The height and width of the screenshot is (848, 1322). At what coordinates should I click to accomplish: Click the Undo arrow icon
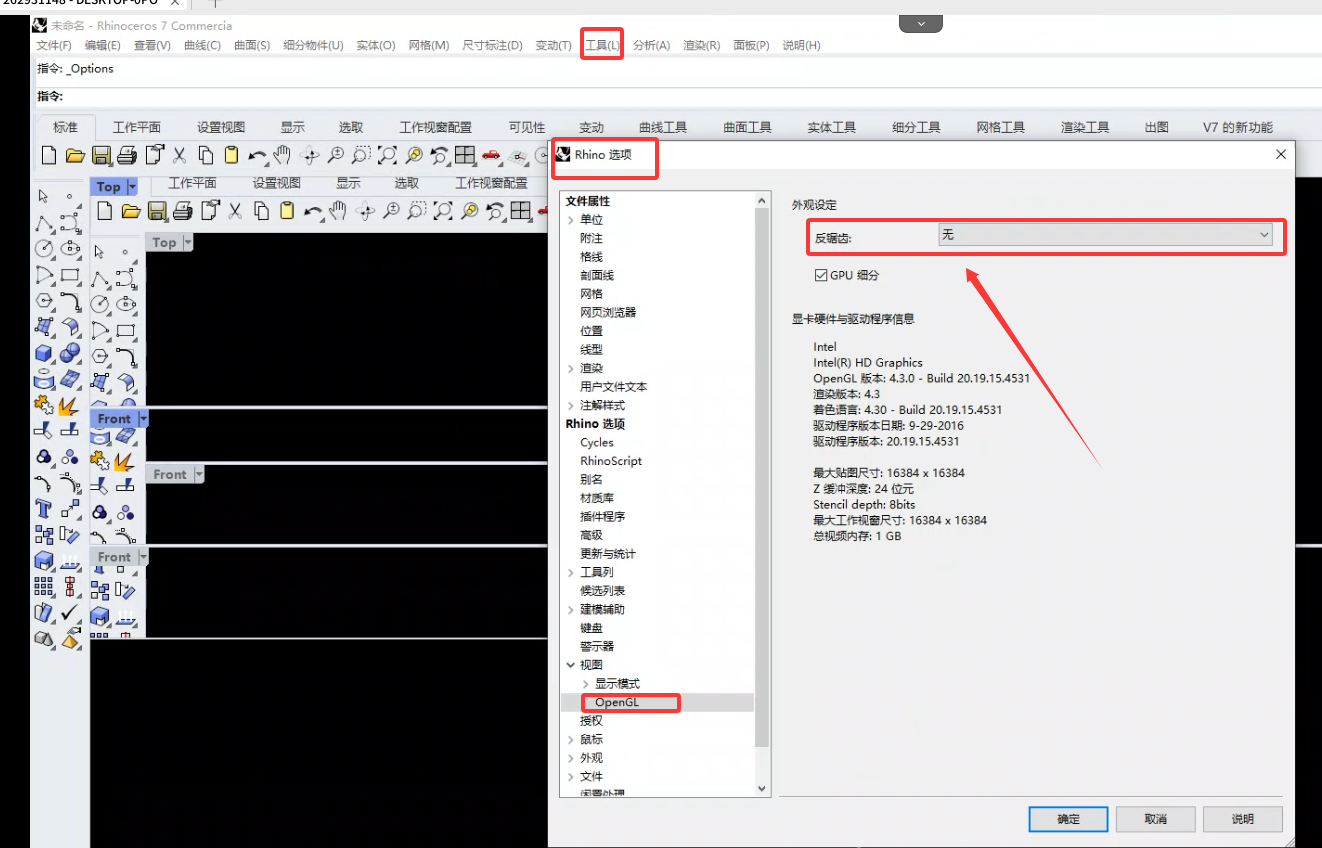coord(258,156)
